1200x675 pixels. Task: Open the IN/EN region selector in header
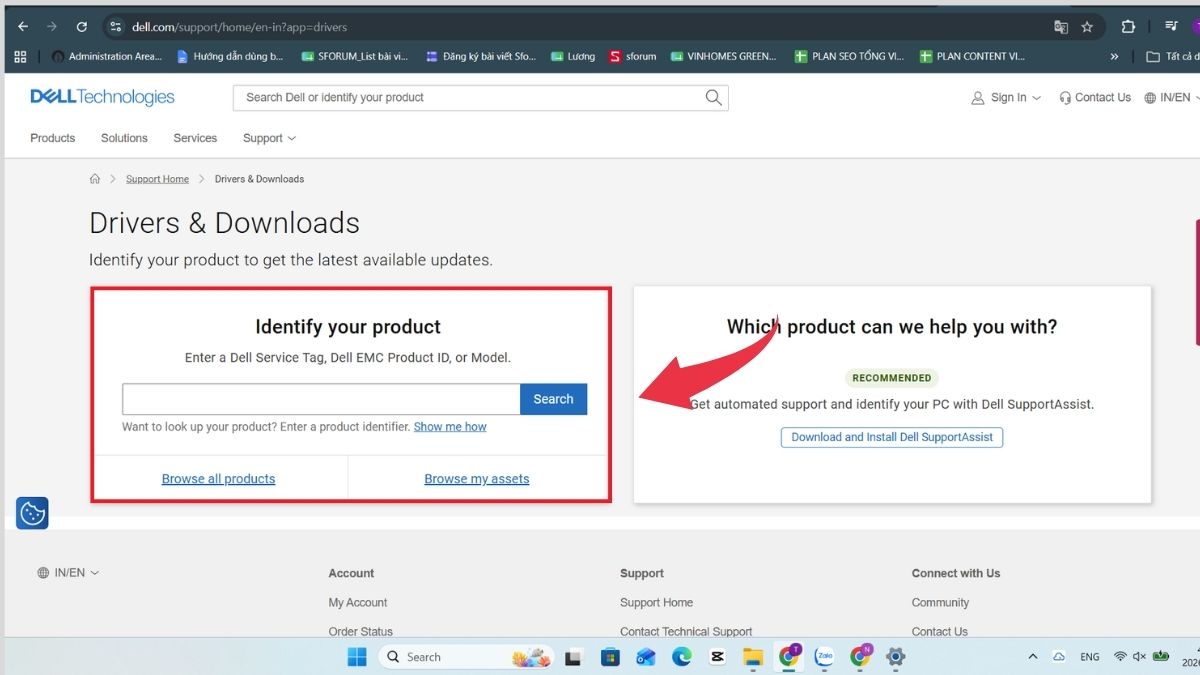click(x=1171, y=97)
